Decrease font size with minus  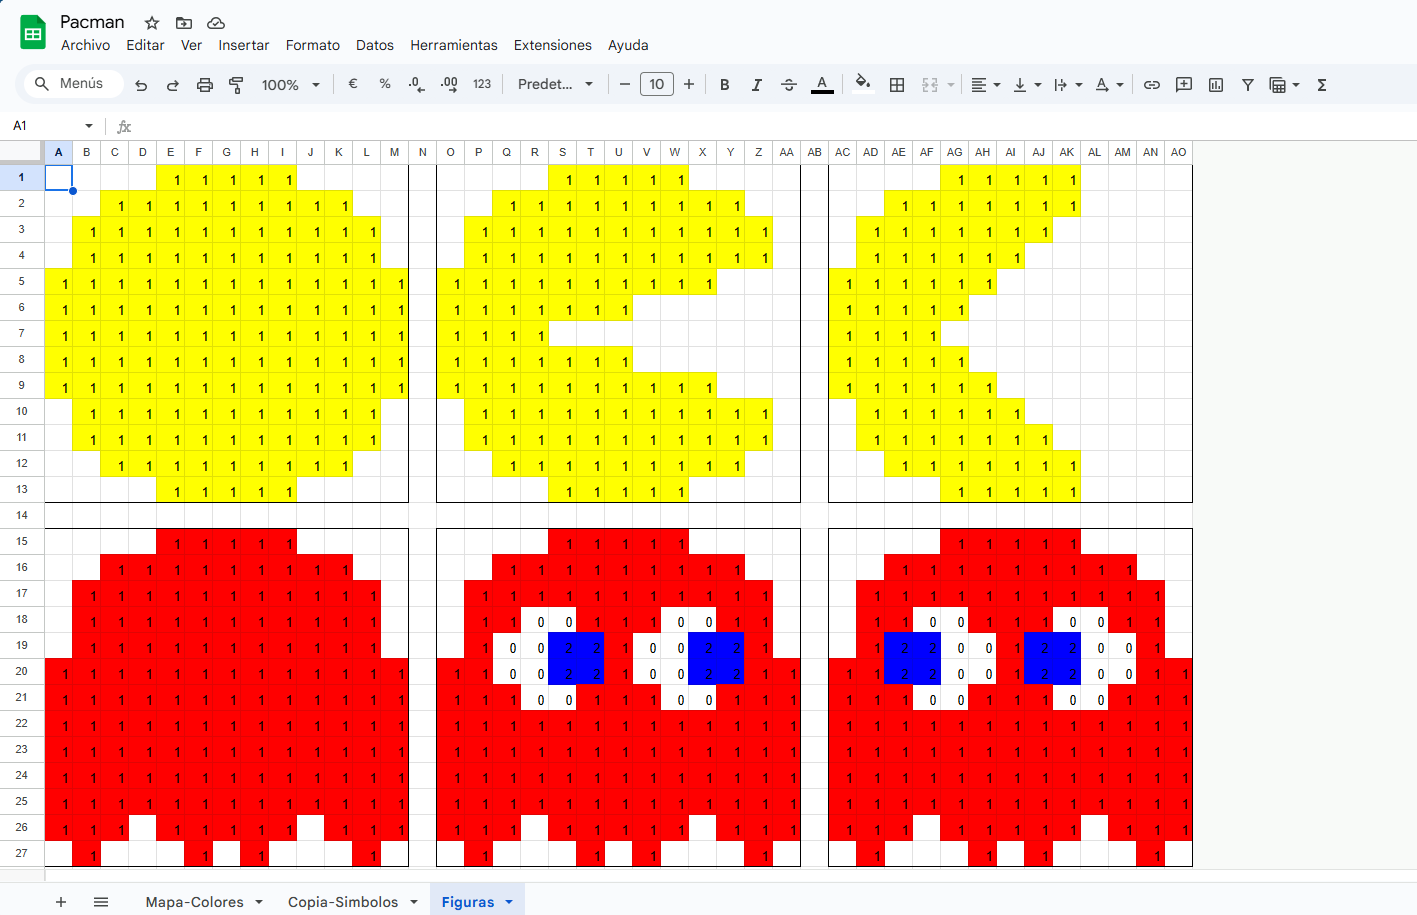tap(625, 84)
